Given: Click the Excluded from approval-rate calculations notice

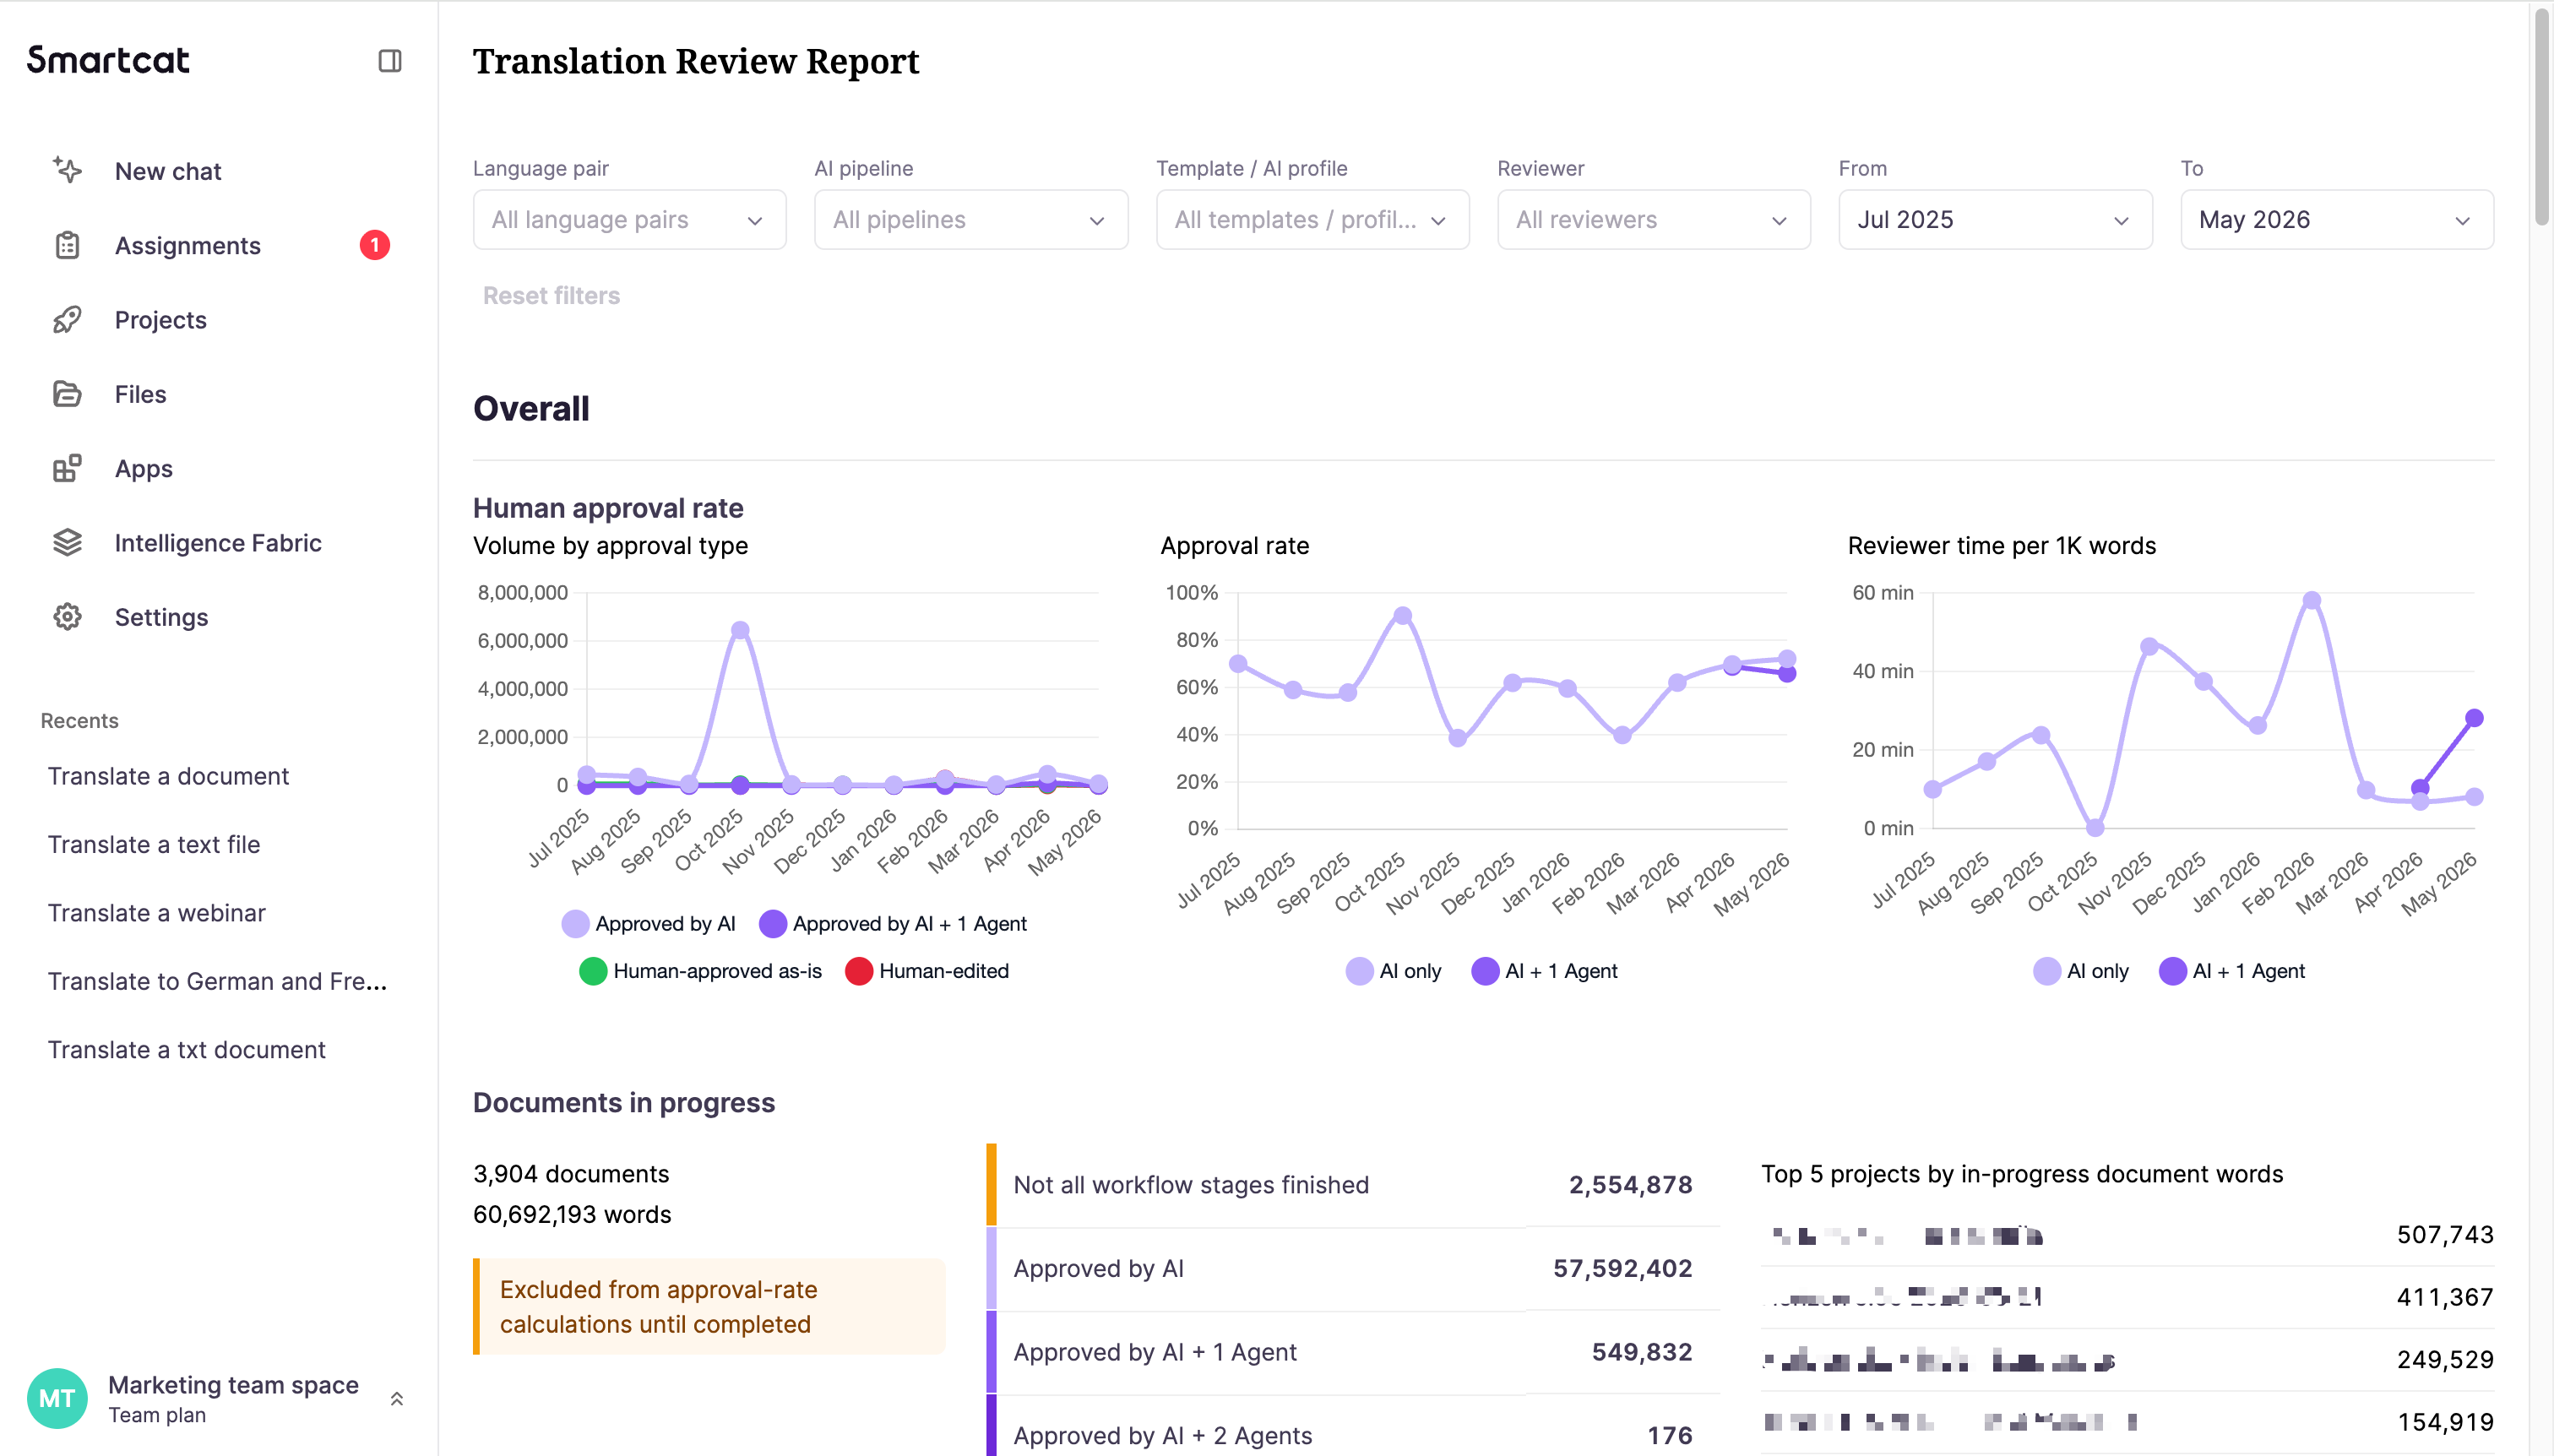Looking at the screenshot, I should pos(709,1307).
